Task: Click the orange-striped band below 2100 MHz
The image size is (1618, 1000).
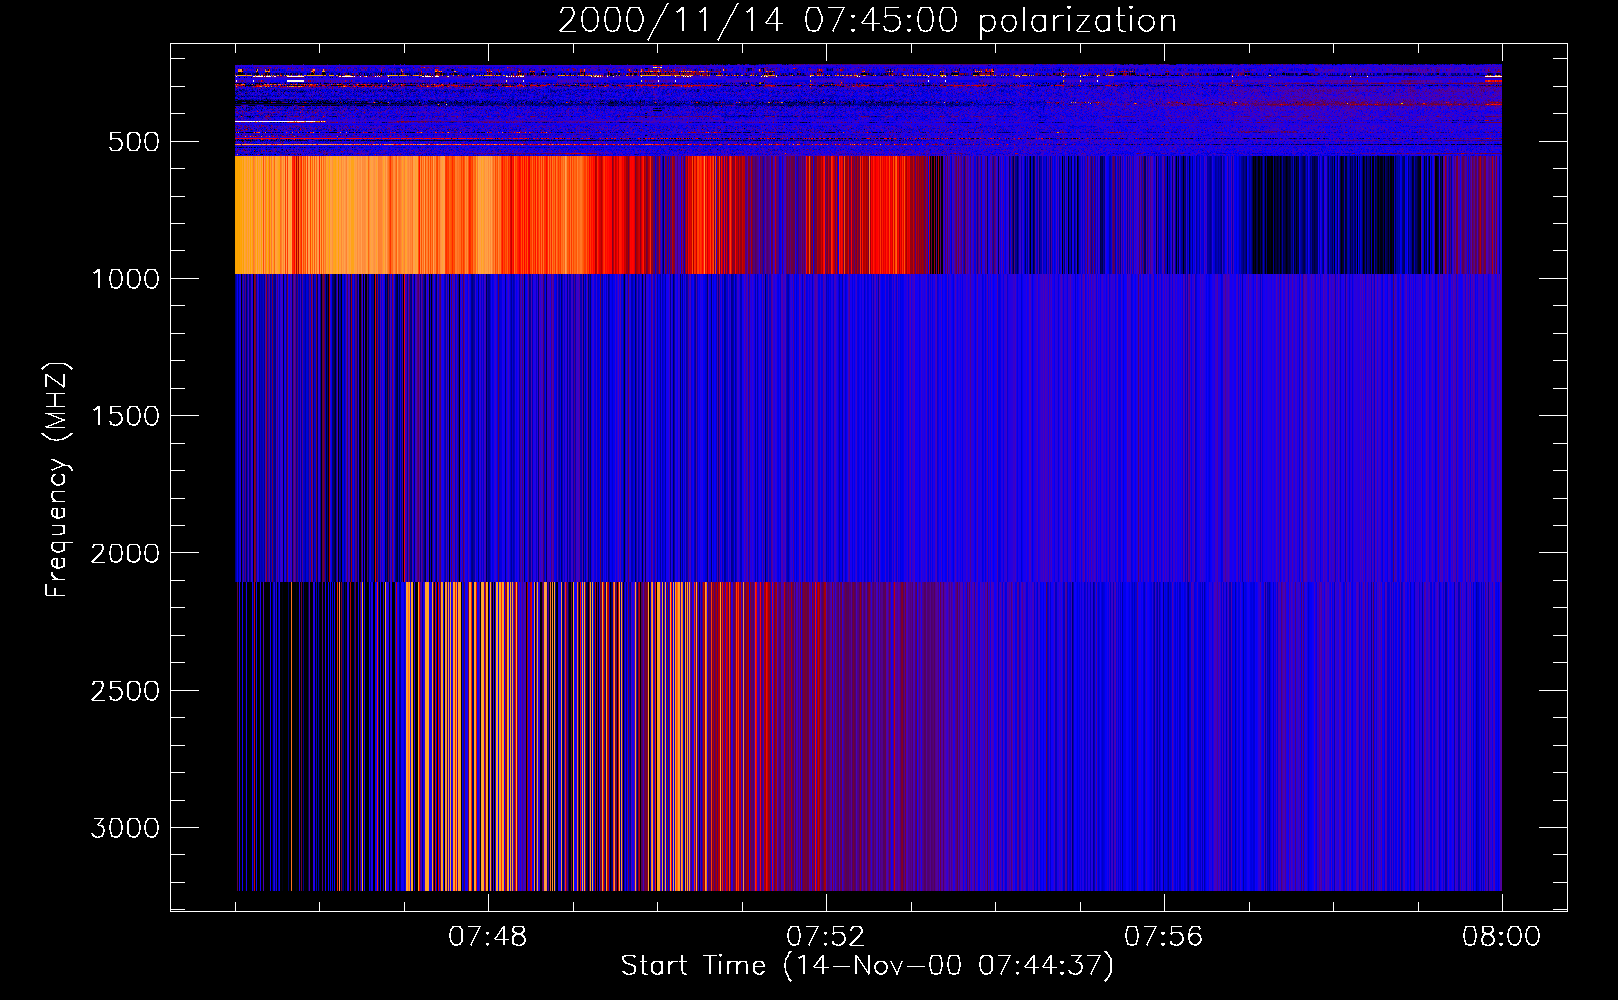Action: tap(868, 736)
